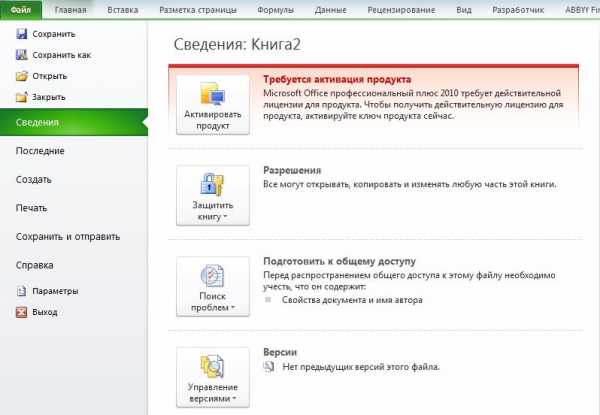Open the Вид tab

[464, 10]
